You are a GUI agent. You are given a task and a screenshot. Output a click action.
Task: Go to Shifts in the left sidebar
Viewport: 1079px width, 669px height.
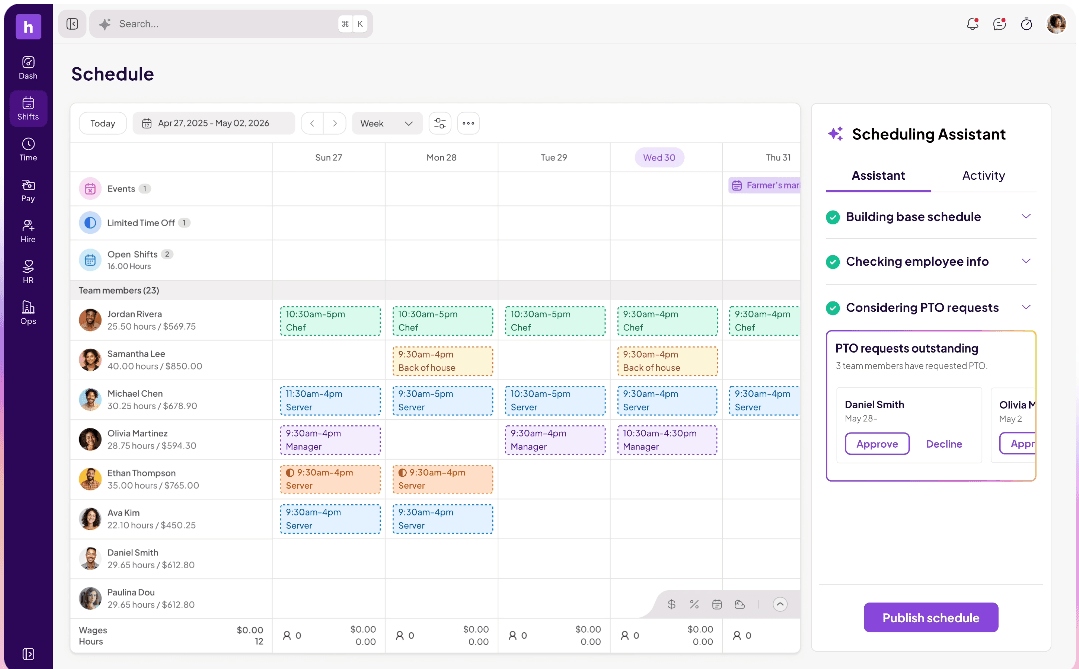coord(28,109)
